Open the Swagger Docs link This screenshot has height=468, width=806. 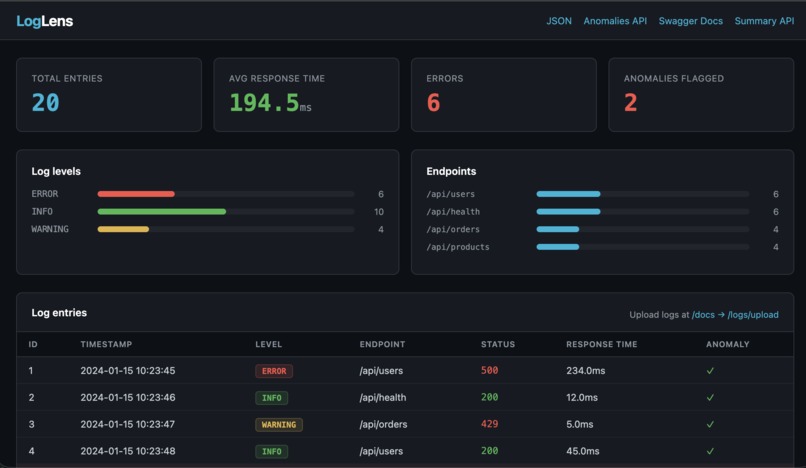690,21
